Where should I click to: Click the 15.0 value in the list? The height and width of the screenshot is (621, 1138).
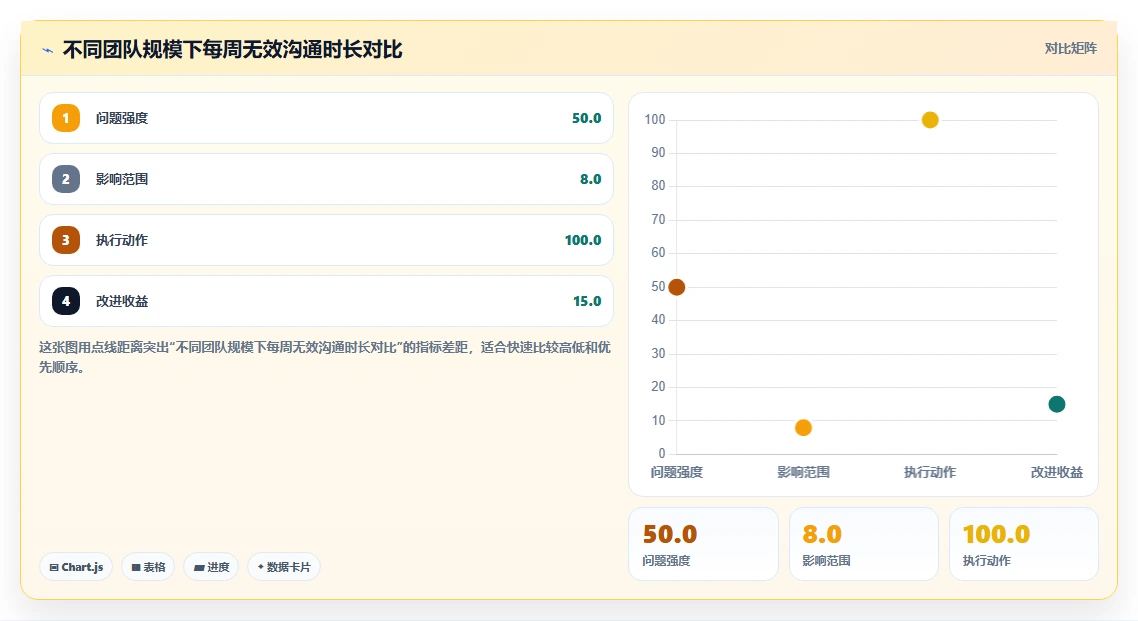tap(586, 301)
